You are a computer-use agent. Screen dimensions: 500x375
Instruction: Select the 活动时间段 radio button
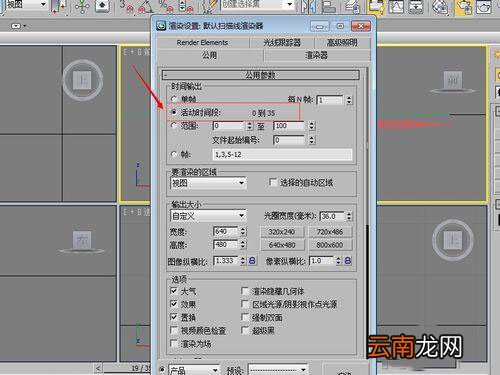coord(174,112)
